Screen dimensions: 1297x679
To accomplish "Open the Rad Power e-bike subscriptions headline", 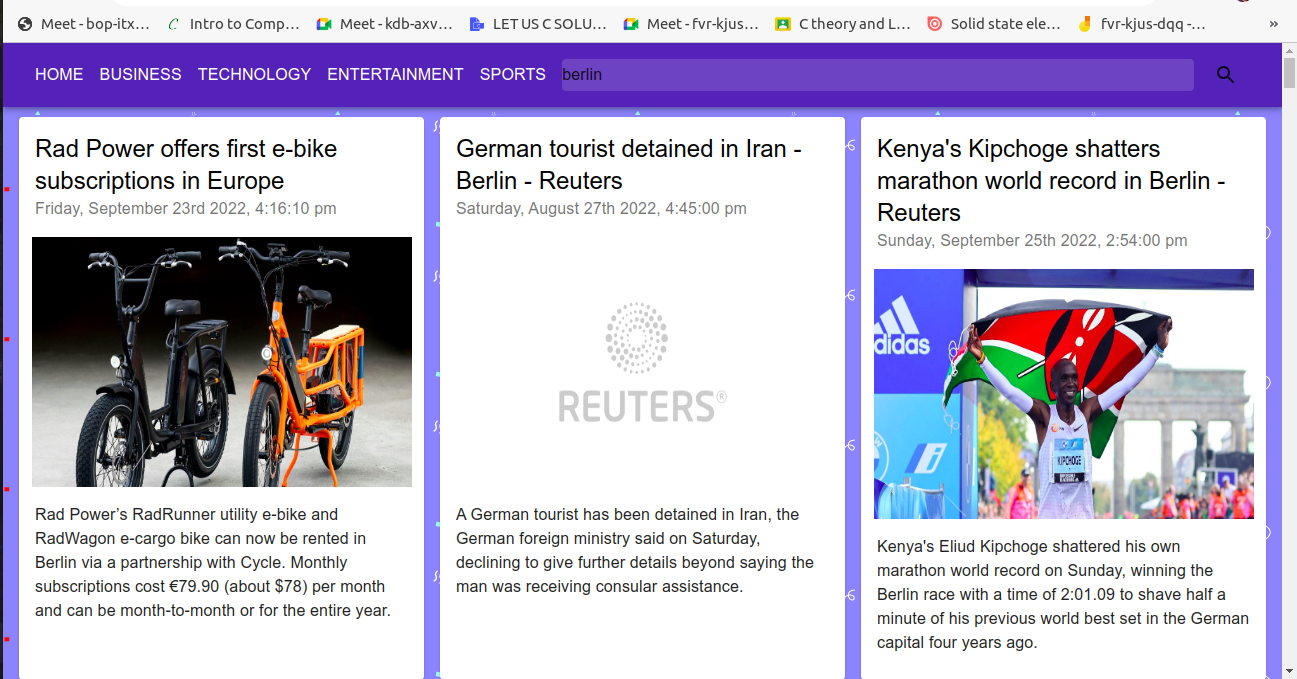I will pyautogui.click(x=186, y=165).
